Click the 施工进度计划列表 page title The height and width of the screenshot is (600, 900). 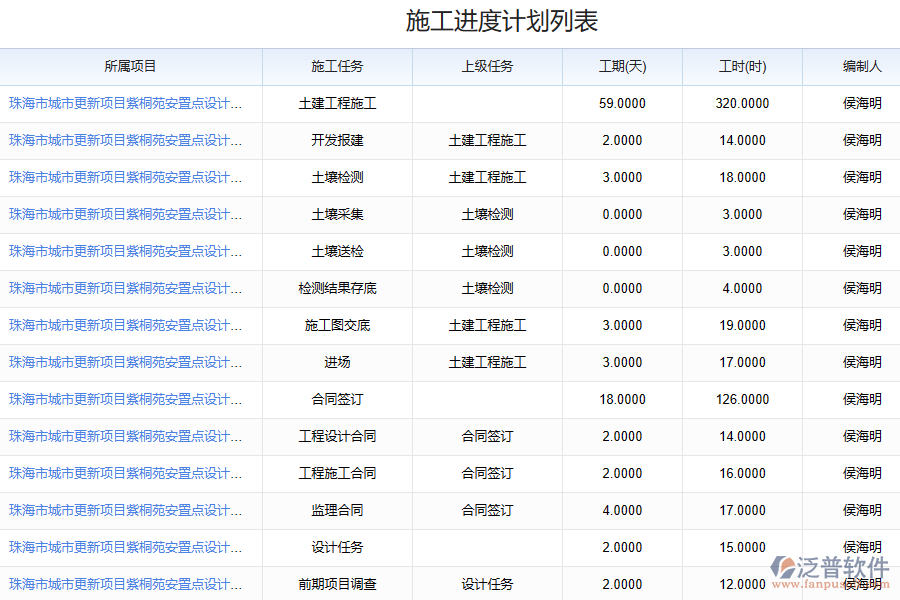502,22
